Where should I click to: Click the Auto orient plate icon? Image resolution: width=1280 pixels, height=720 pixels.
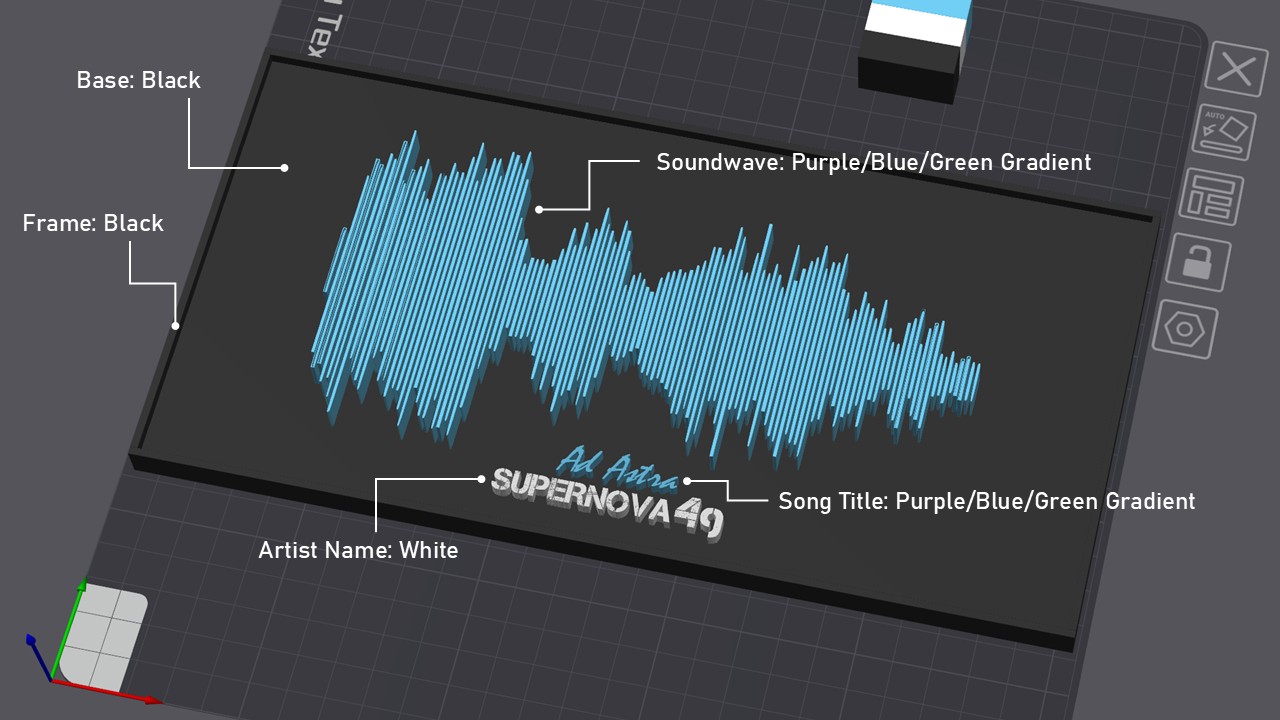coord(1224,133)
